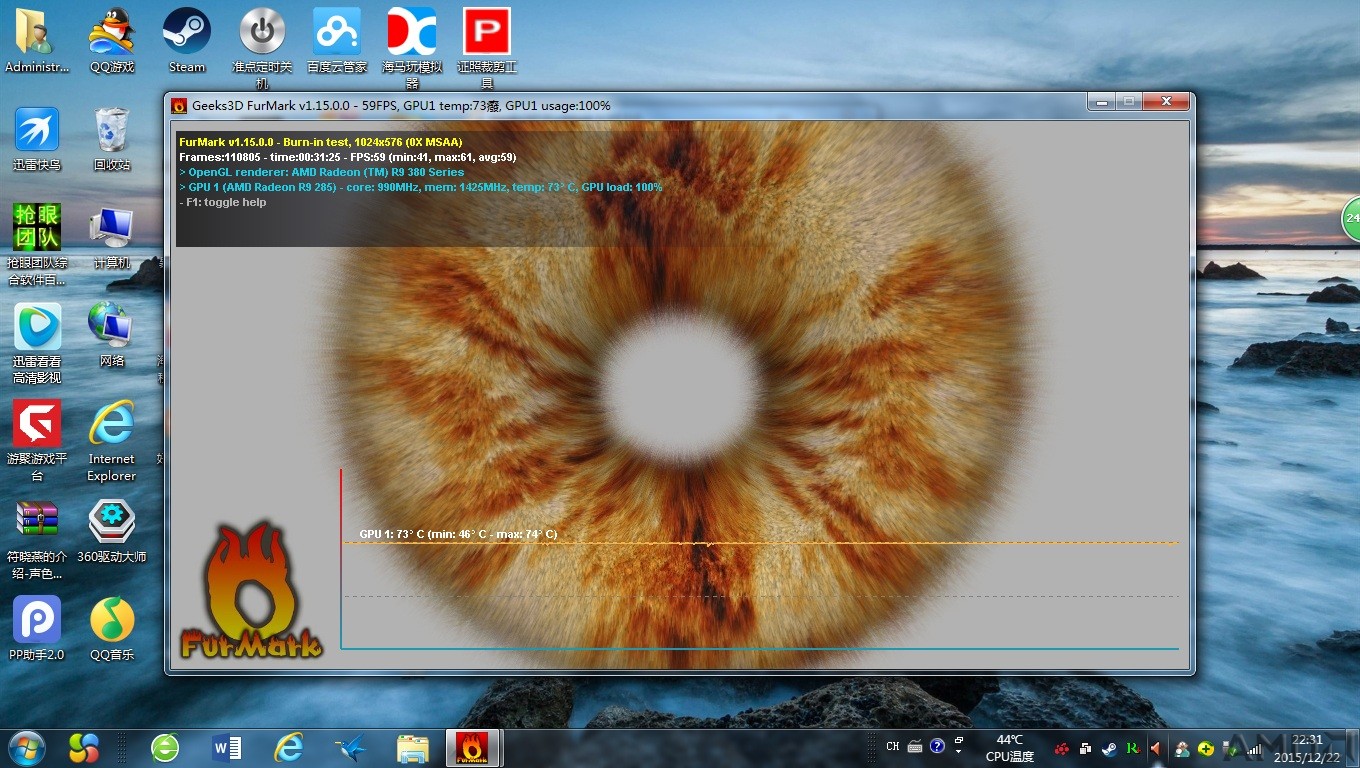Viewport: 1360px width, 768px height.
Task: Open the blue hummingbird taskbar app
Action: [x=350, y=747]
